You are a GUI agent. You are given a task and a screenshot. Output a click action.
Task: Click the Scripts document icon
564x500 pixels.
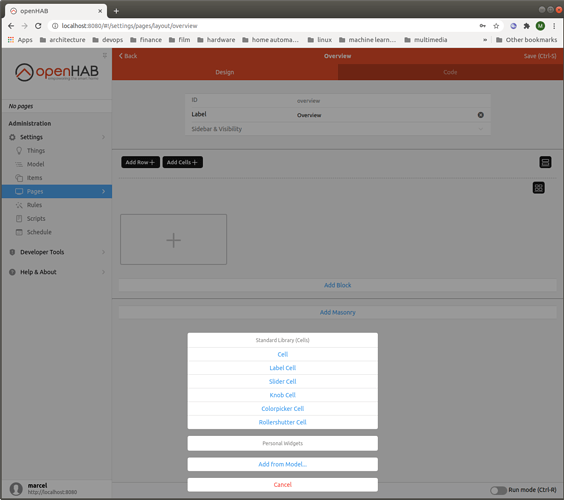click(19, 218)
